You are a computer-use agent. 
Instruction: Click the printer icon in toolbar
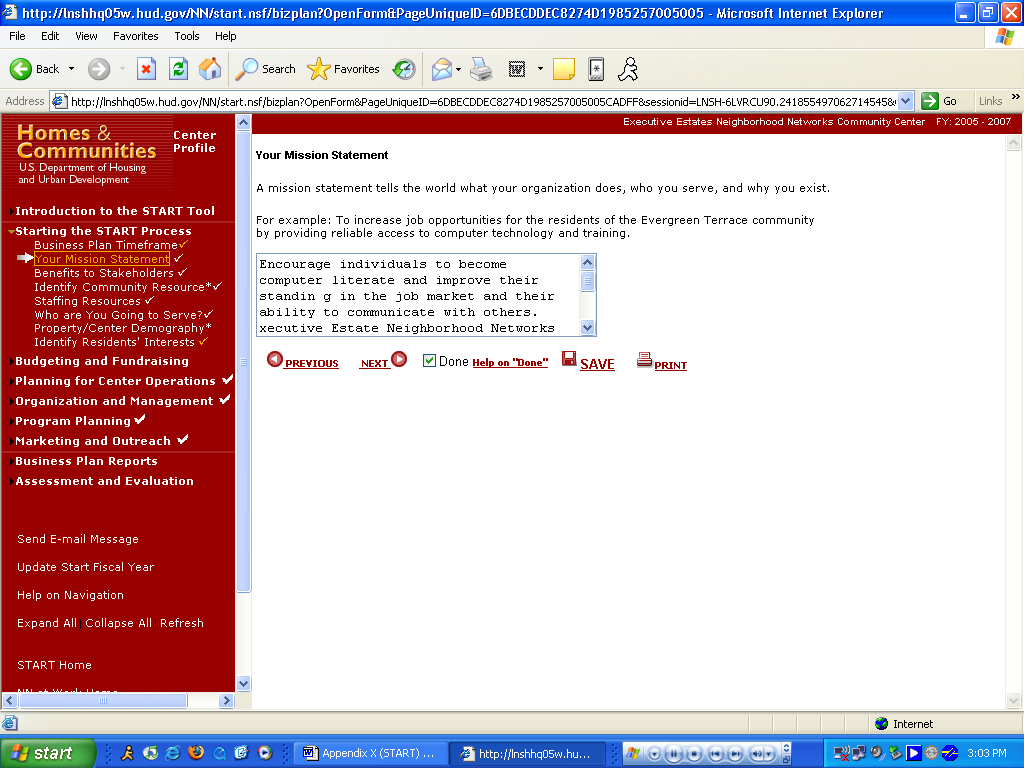[x=481, y=69]
